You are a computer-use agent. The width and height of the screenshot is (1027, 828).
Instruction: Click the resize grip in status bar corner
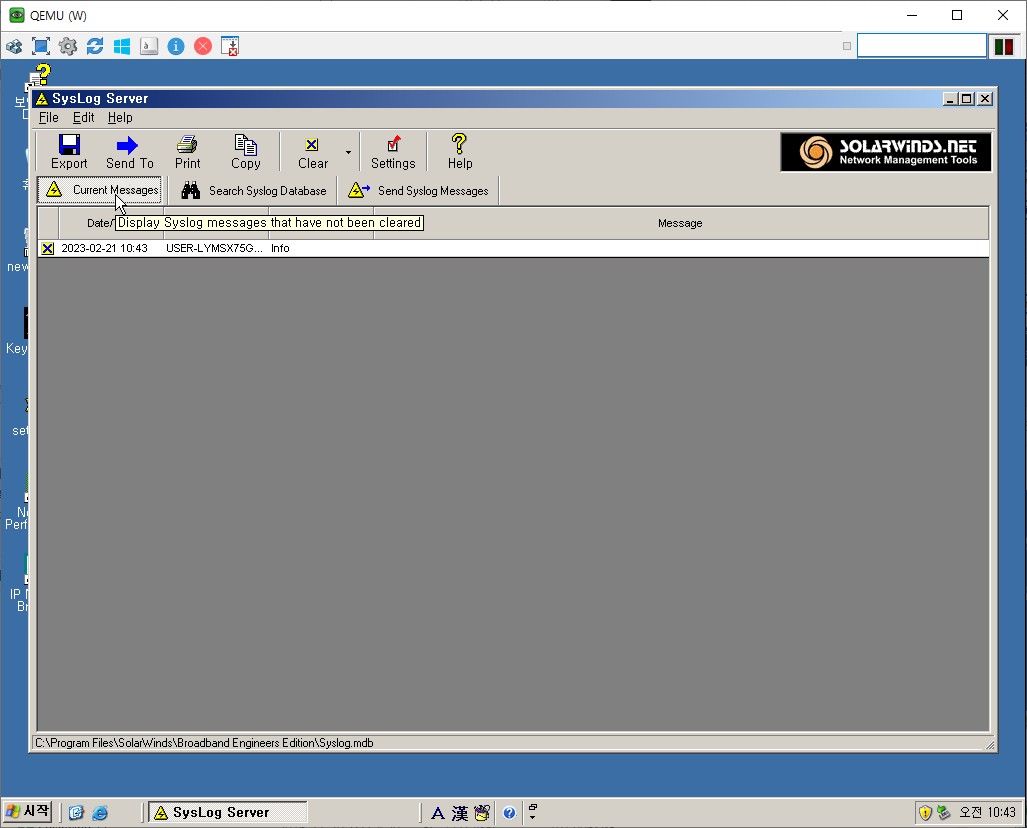click(x=990, y=744)
